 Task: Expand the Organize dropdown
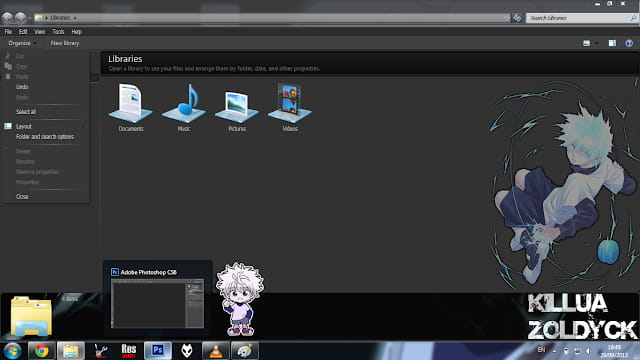click(x=22, y=43)
